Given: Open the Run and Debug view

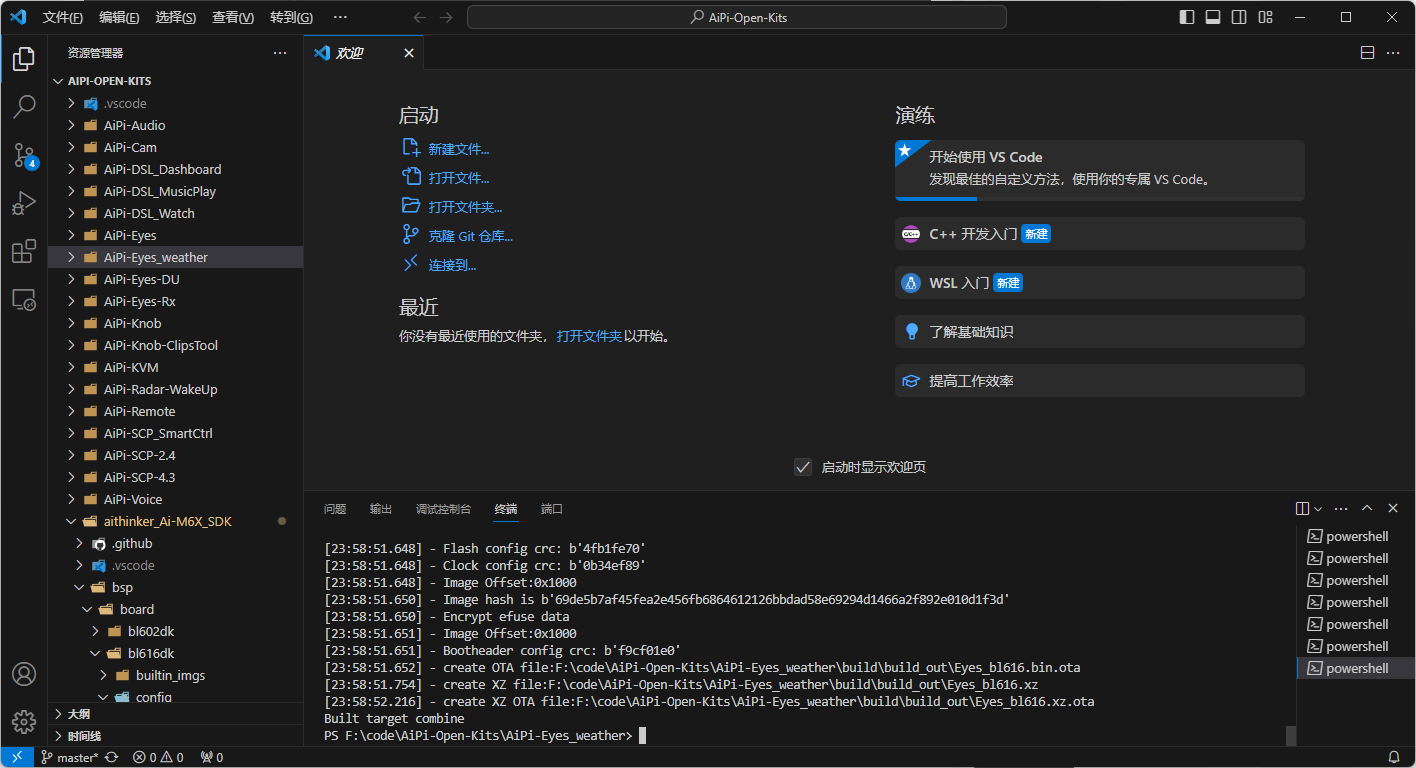Looking at the screenshot, I should [x=24, y=203].
